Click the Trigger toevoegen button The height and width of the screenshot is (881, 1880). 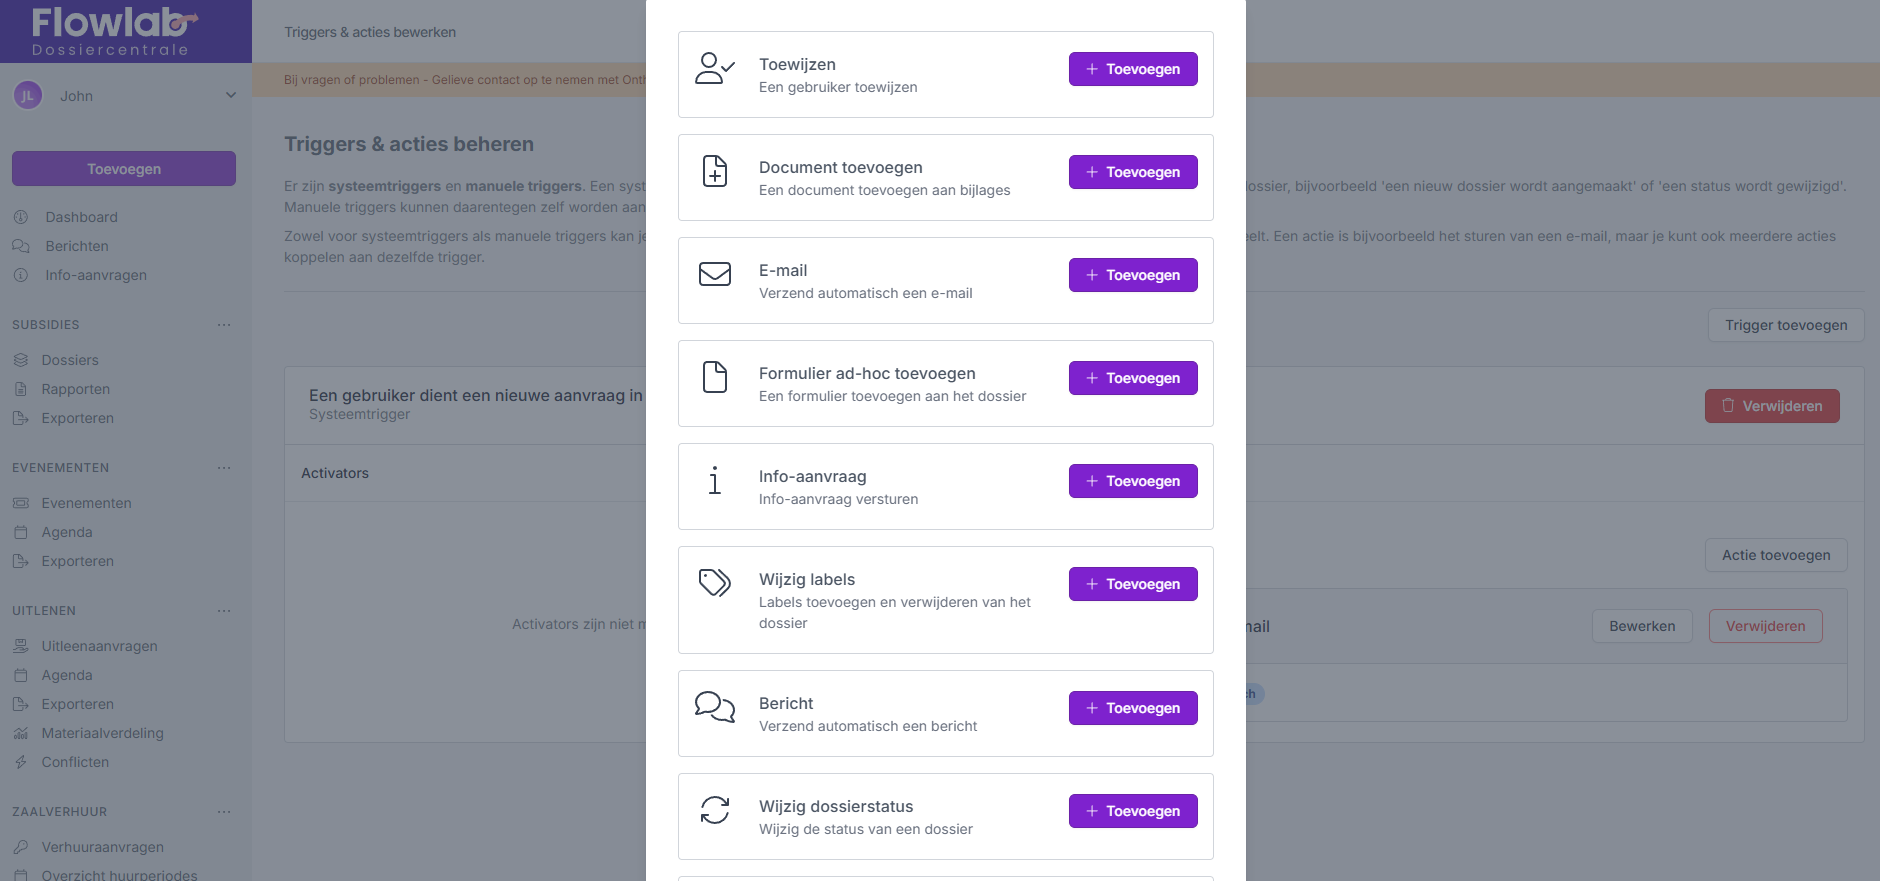(1785, 325)
